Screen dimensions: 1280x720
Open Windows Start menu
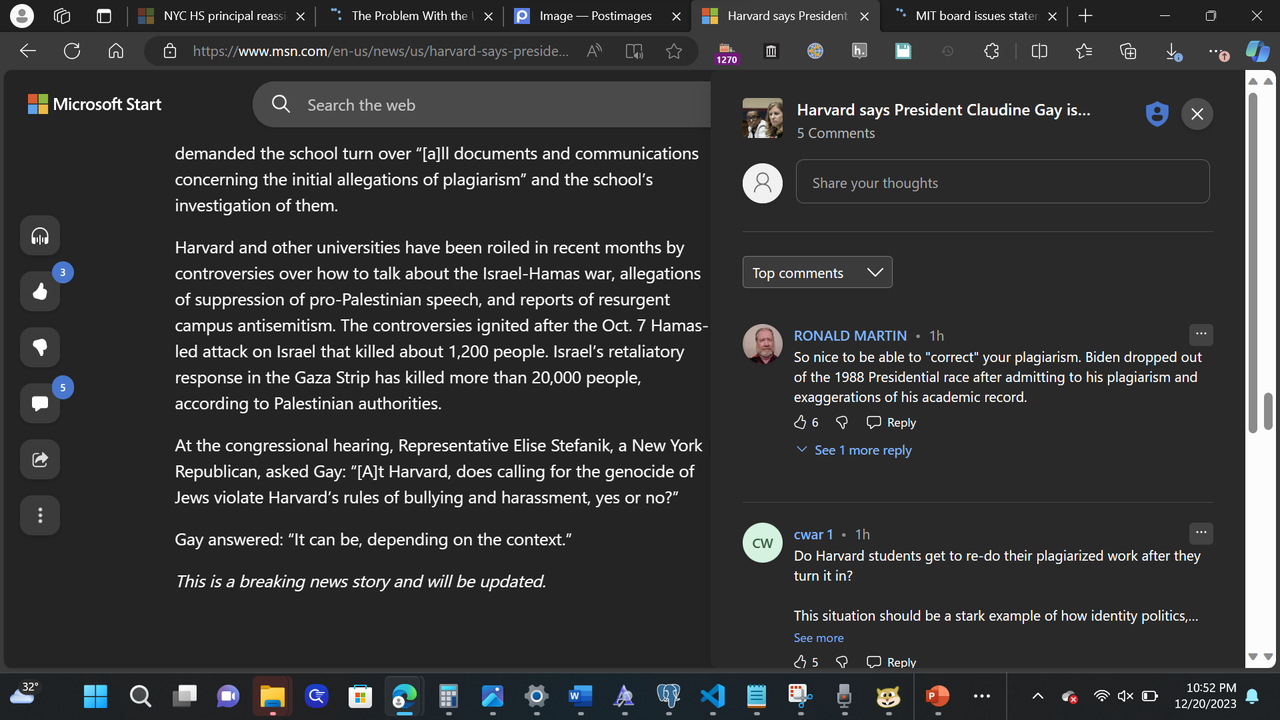96,696
